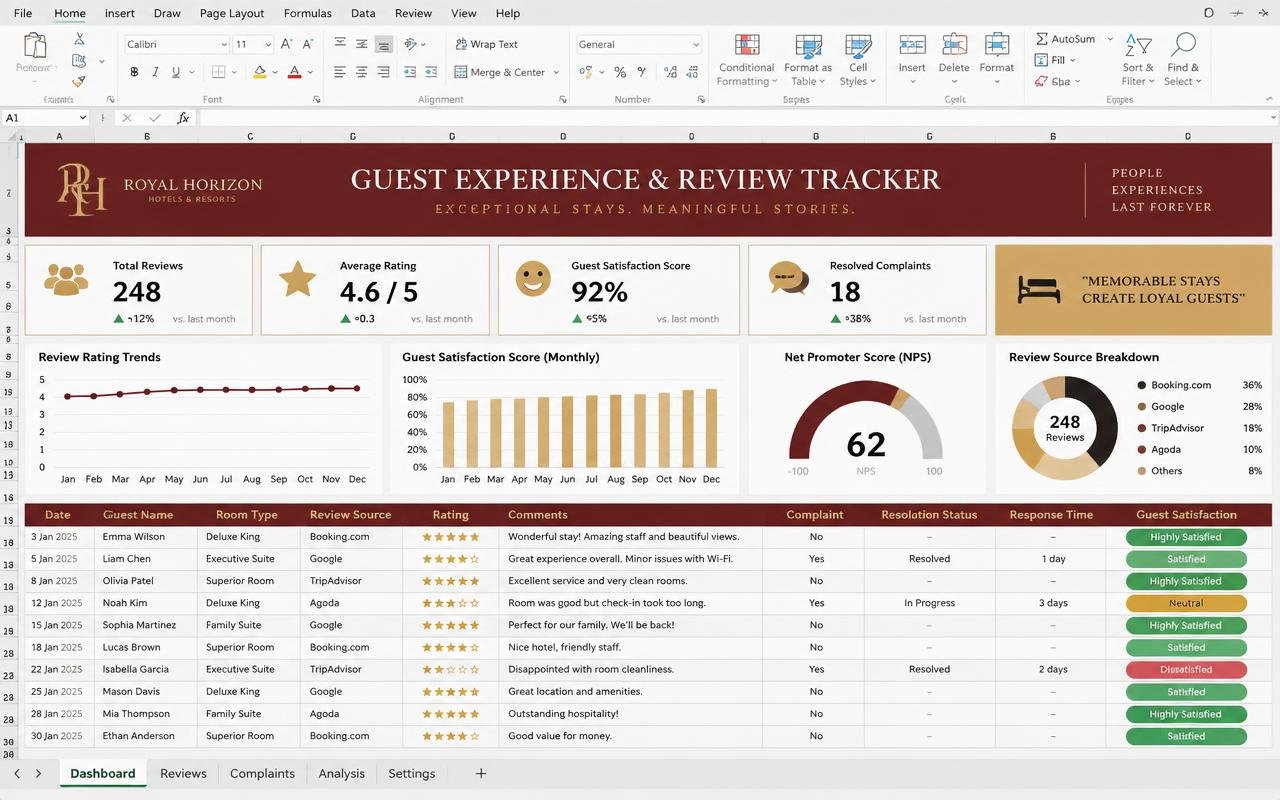
Task: Open Cell Styles gallery
Action: click(858, 60)
